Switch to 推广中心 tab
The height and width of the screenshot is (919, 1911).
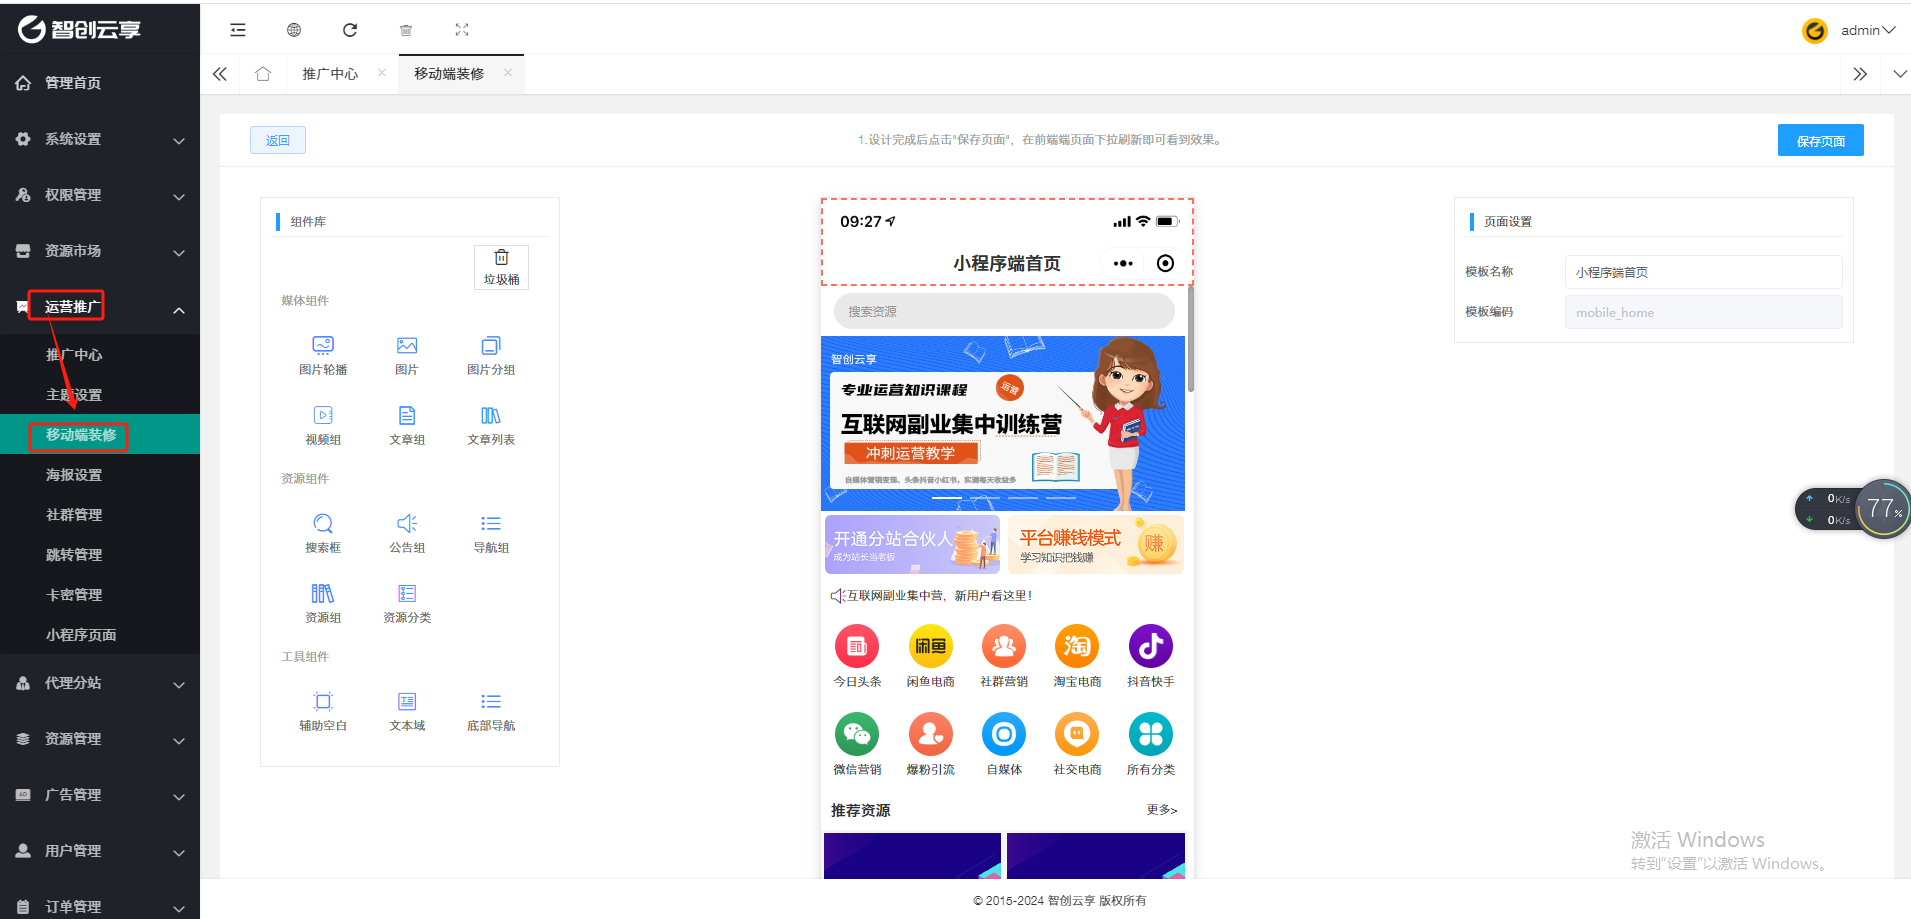330,74
